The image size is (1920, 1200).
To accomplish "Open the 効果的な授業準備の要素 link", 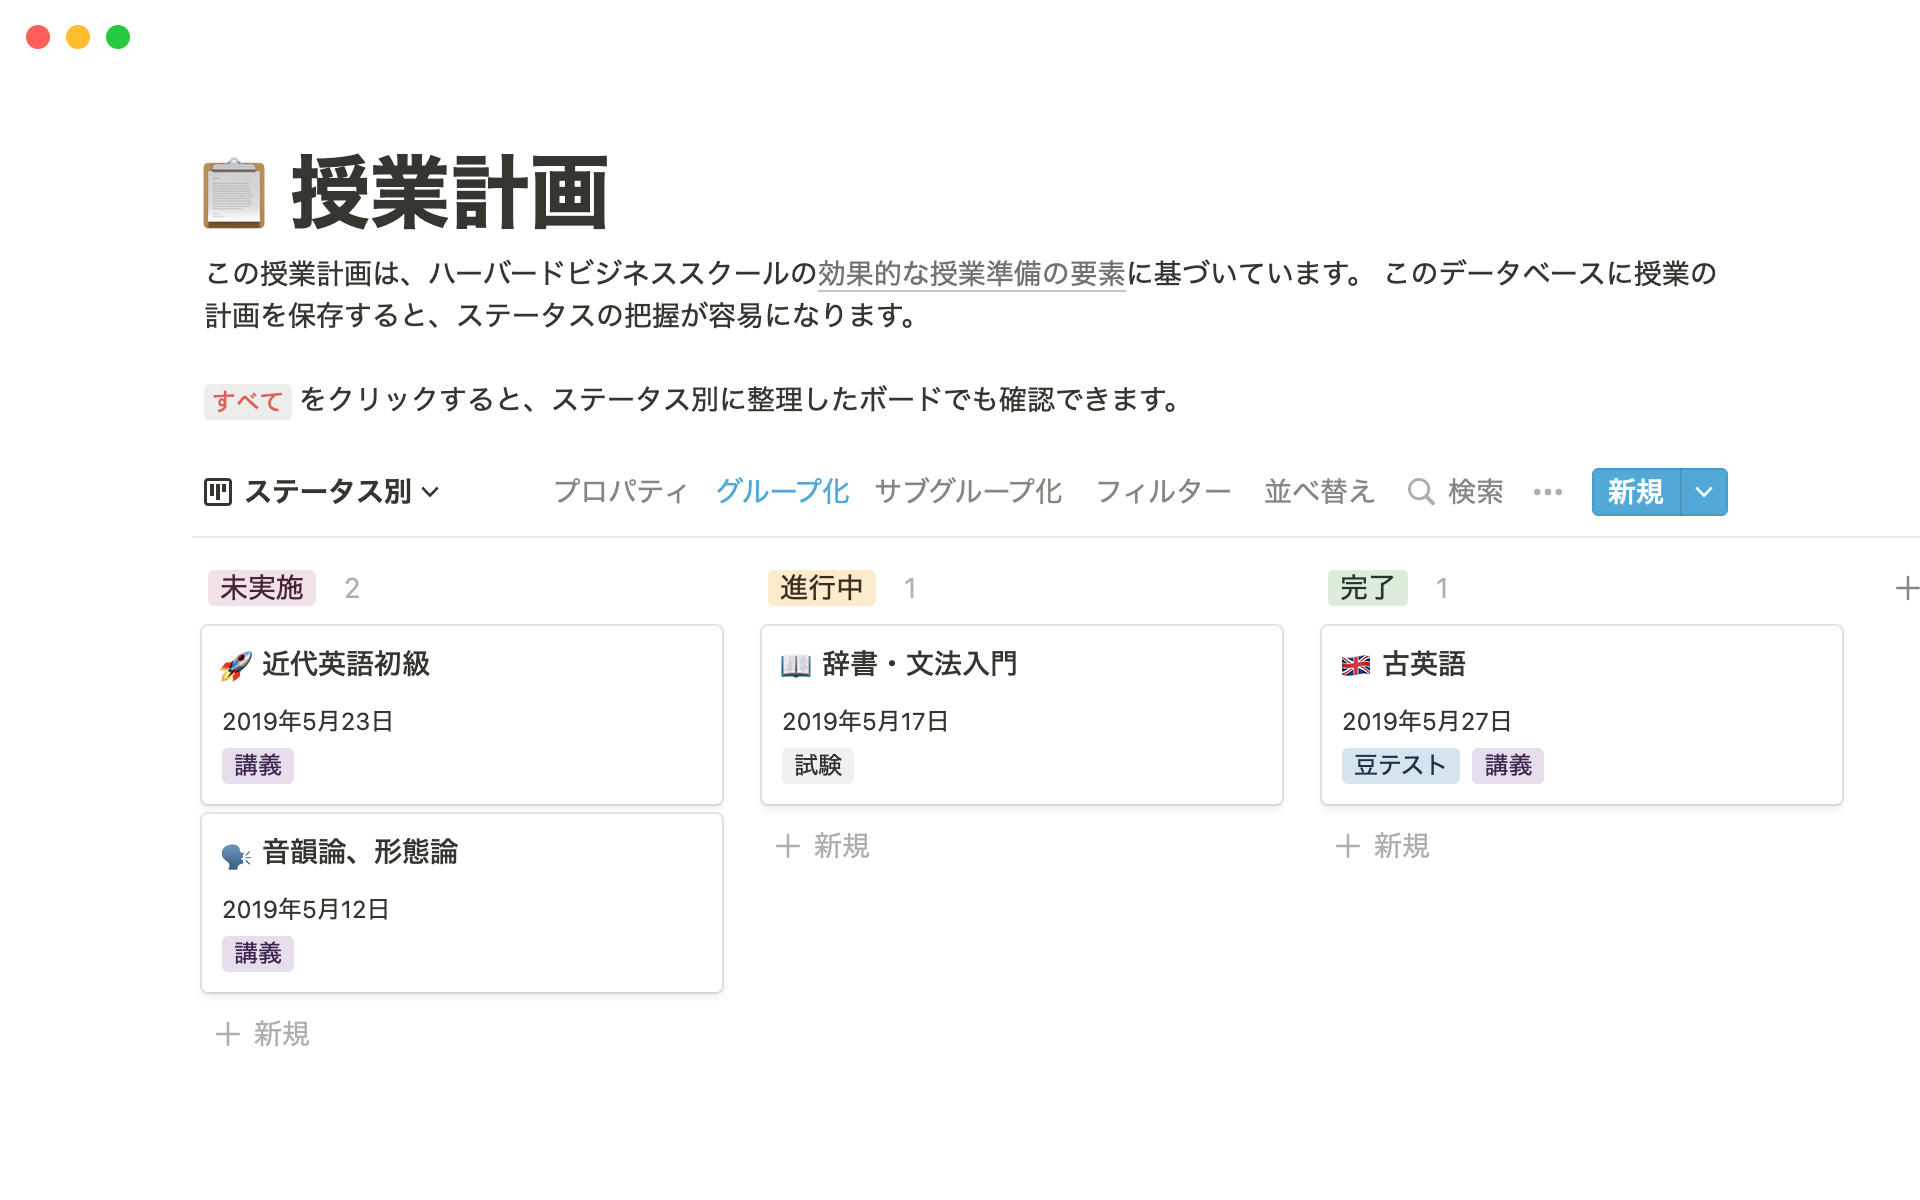I will 971,274.
